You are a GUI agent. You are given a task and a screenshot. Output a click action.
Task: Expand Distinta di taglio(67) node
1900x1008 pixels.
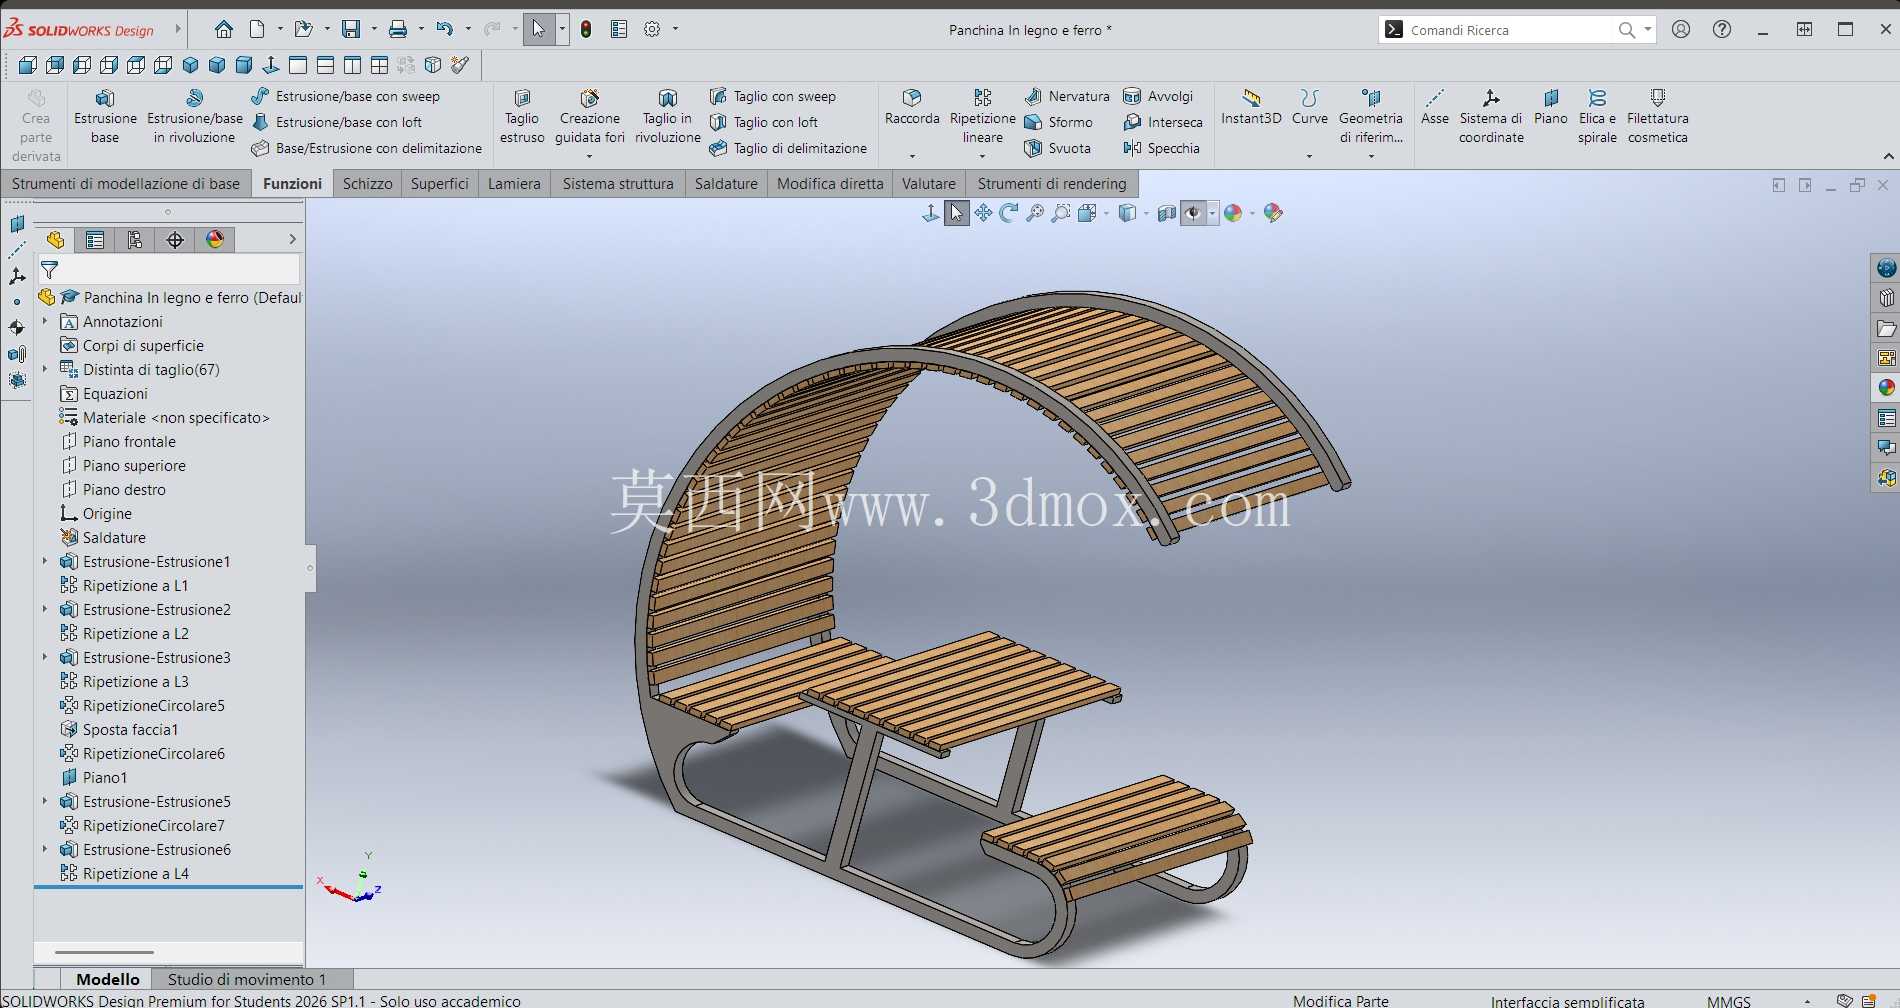[45, 369]
